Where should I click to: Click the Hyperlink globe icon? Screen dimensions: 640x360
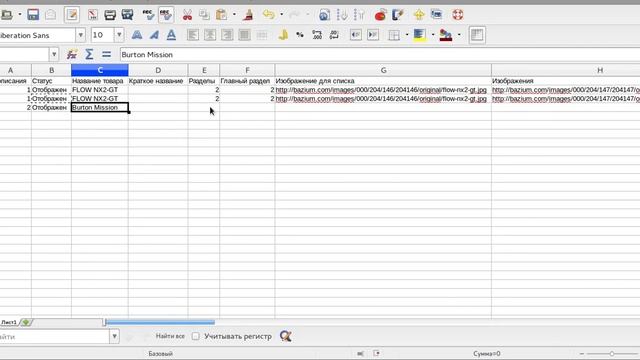(324, 15)
